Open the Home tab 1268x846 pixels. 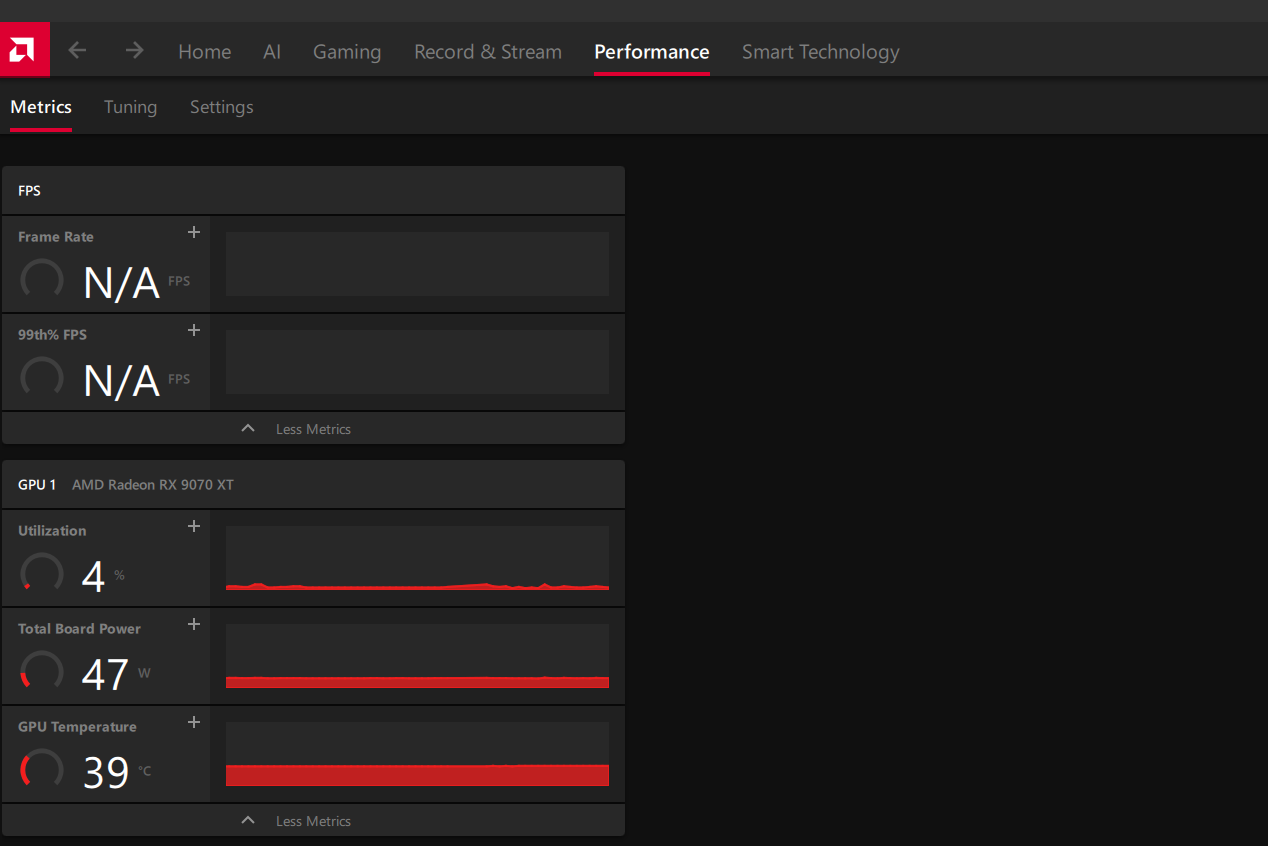tap(204, 52)
